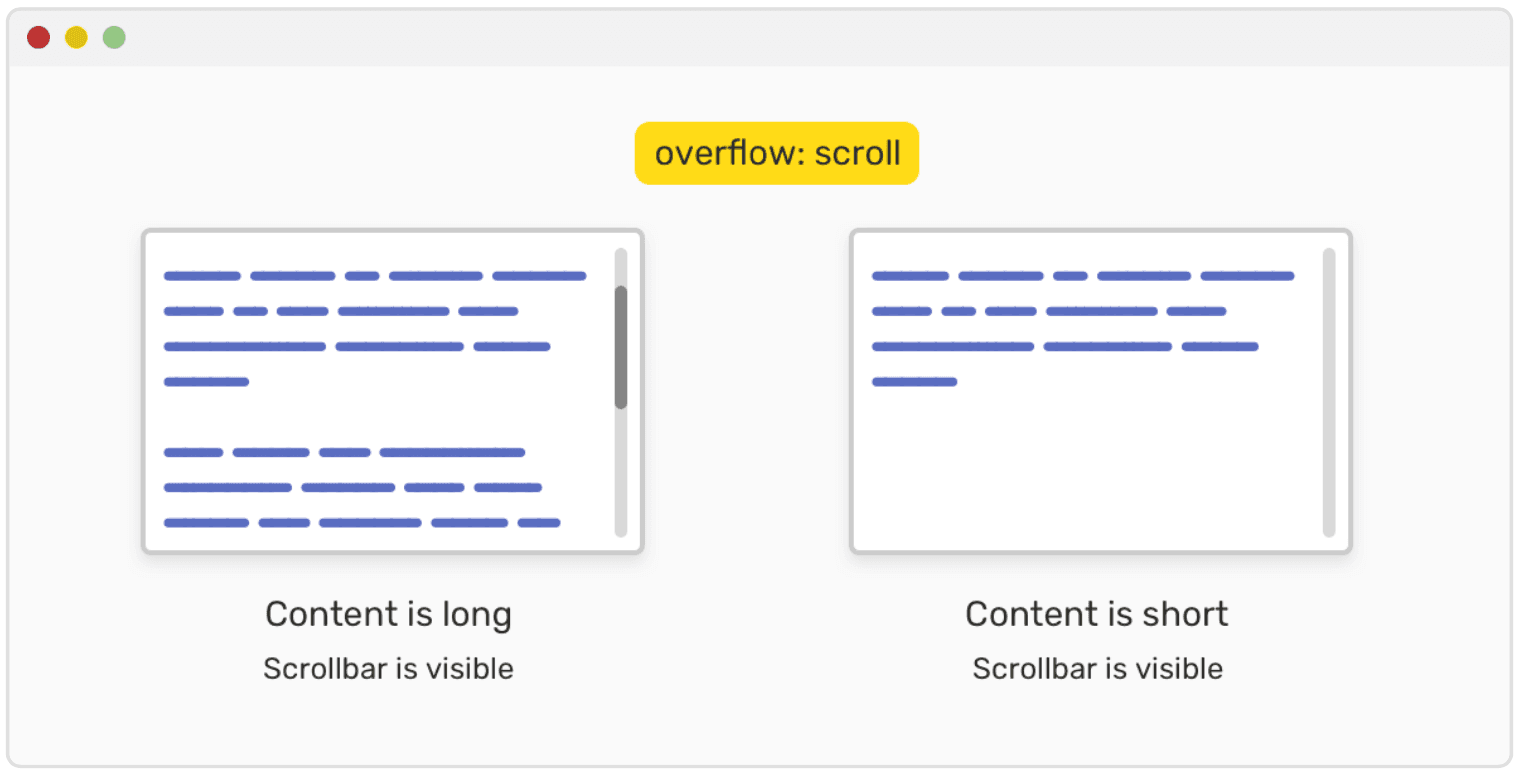
Task: Click scrollbar track below the thumb in left box
Action: click(621, 472)
